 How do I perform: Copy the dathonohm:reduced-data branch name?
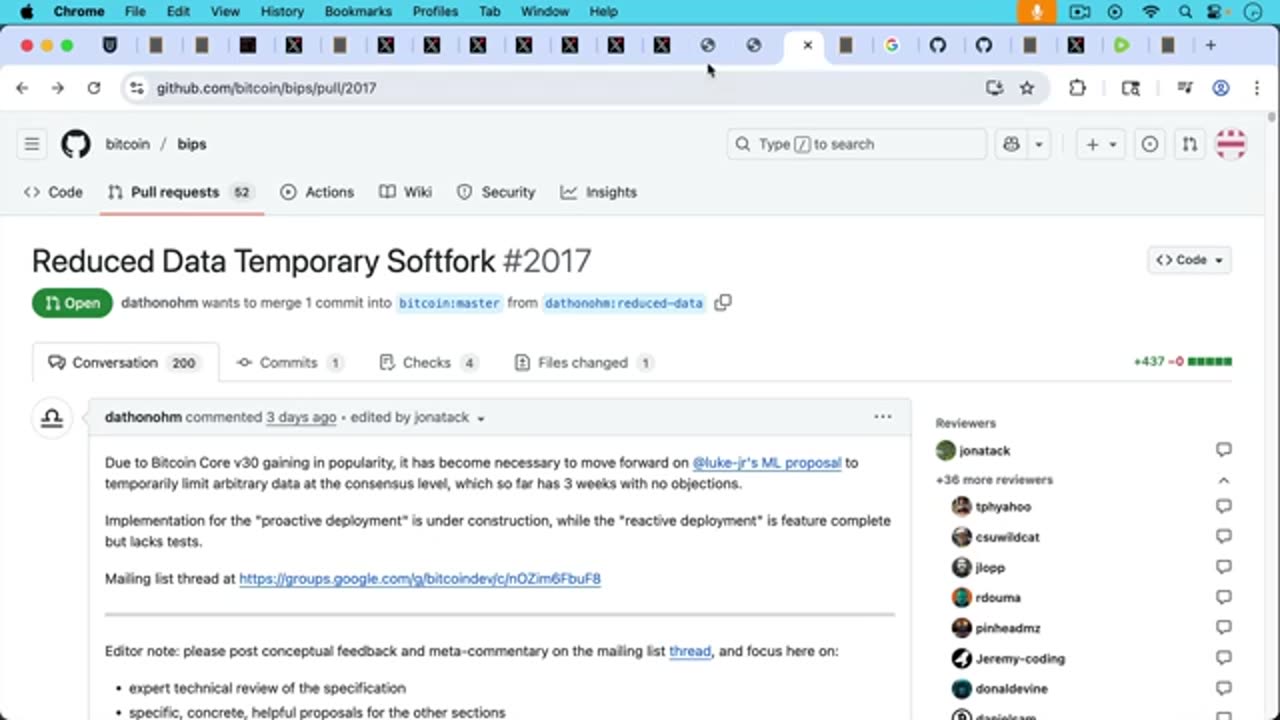(723, 302)
